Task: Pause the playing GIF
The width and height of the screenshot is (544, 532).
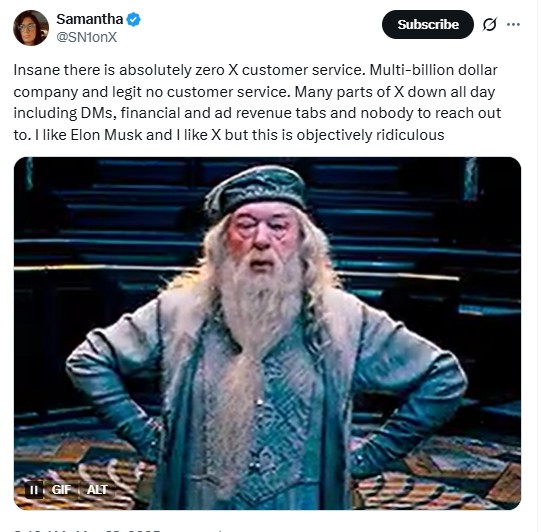Action: click(34, 490)
